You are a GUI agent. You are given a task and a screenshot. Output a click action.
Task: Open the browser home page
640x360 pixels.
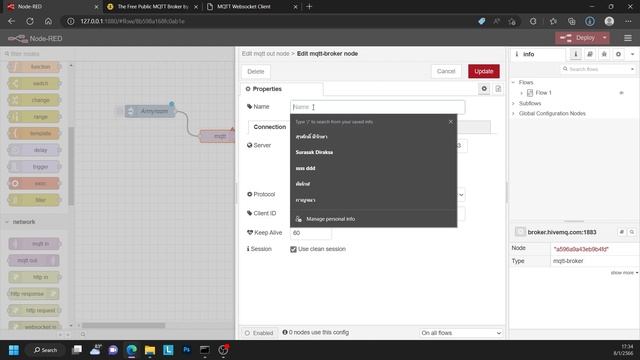(x=48, y=21)
